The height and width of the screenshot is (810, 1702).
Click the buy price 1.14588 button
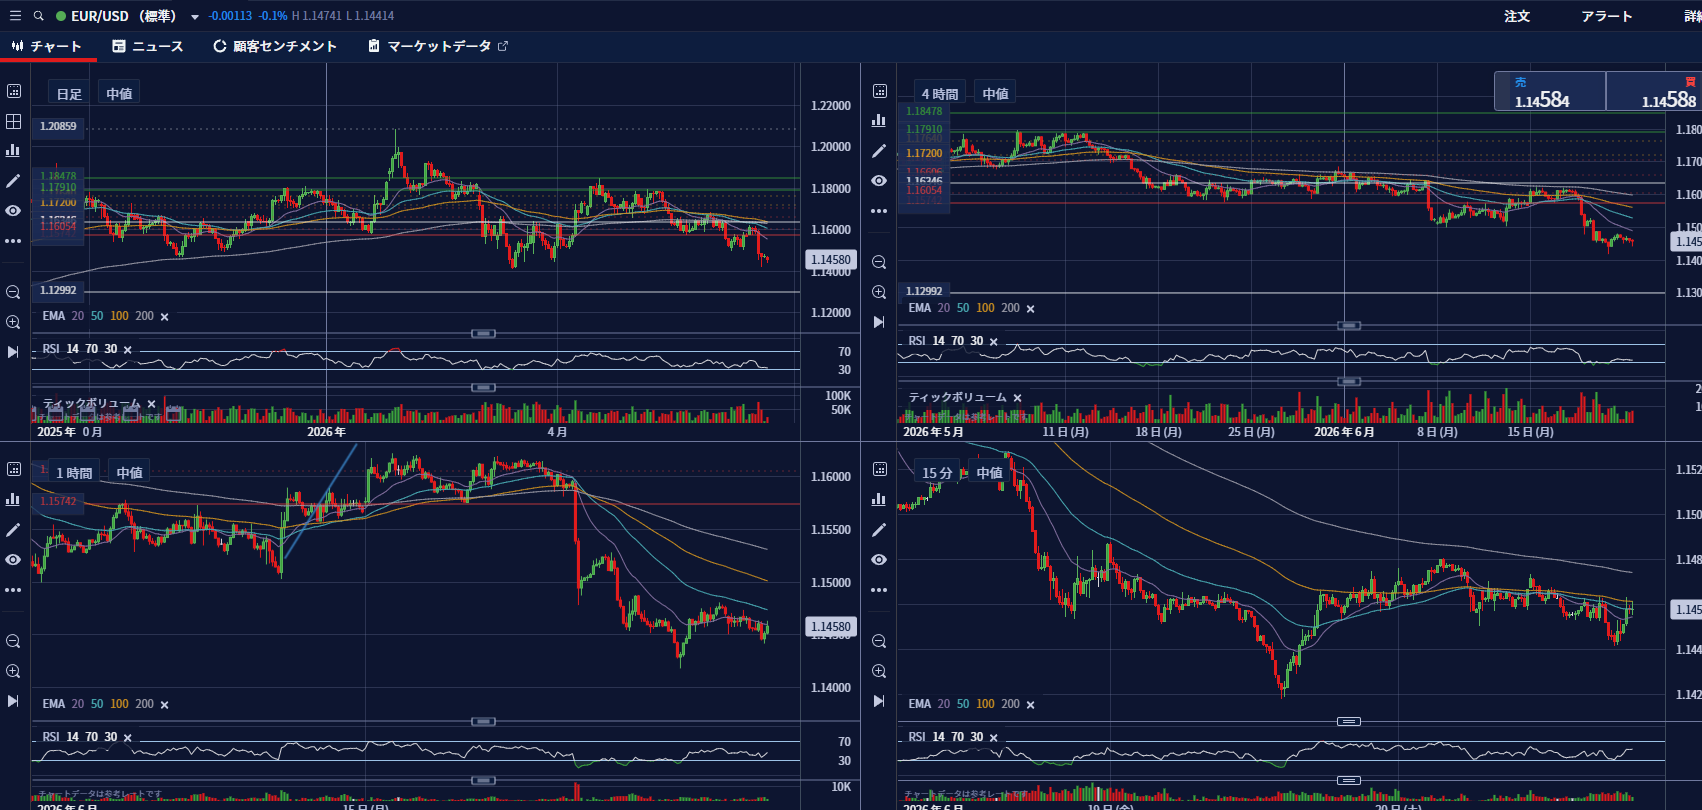point(1654,91)
